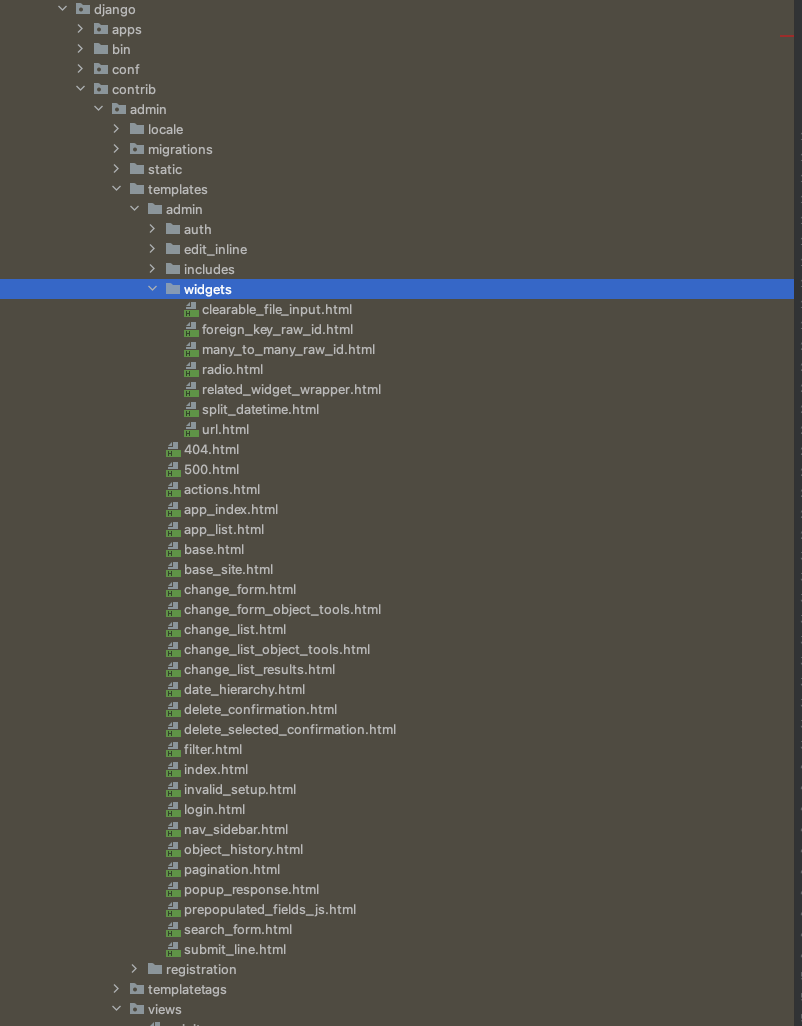Expand the includes folder chevron
Image resolution: width=802 pixels, height=1026 pixels.
(152, 269)
